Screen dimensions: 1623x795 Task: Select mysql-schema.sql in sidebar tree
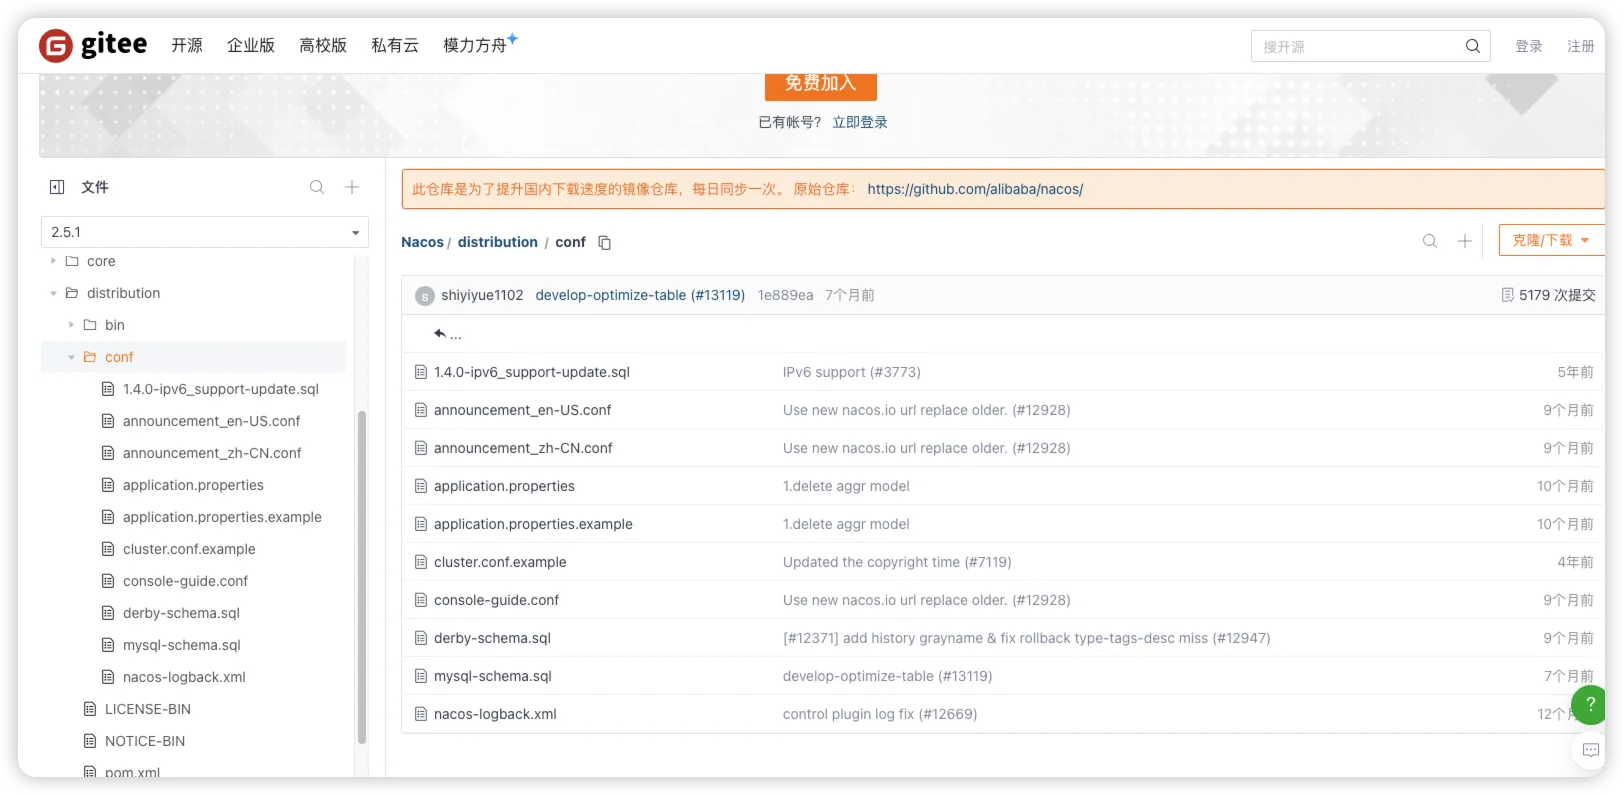[182, 645]
